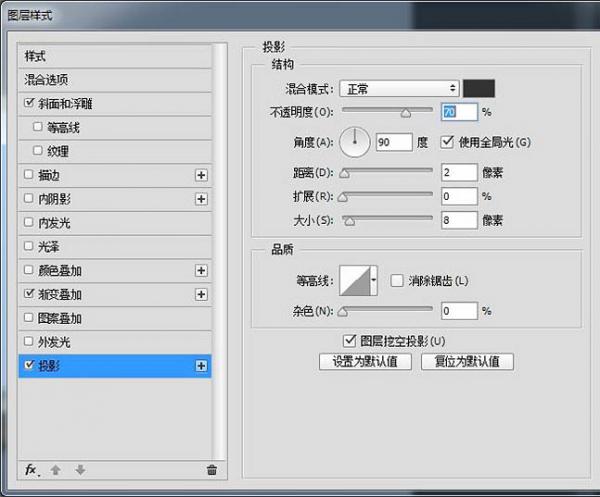
Task: Move effect down with the down arrow
Action: pos(80,470)
